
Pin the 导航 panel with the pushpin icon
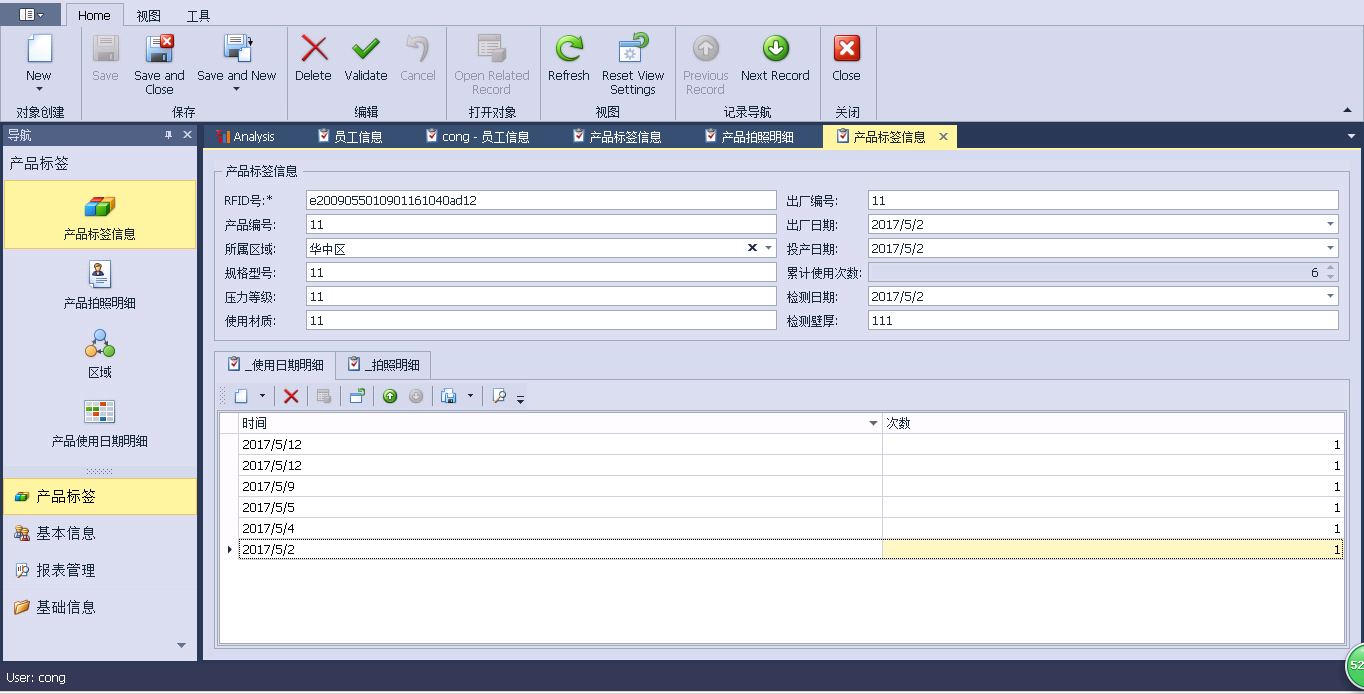(x=169, y=135)
